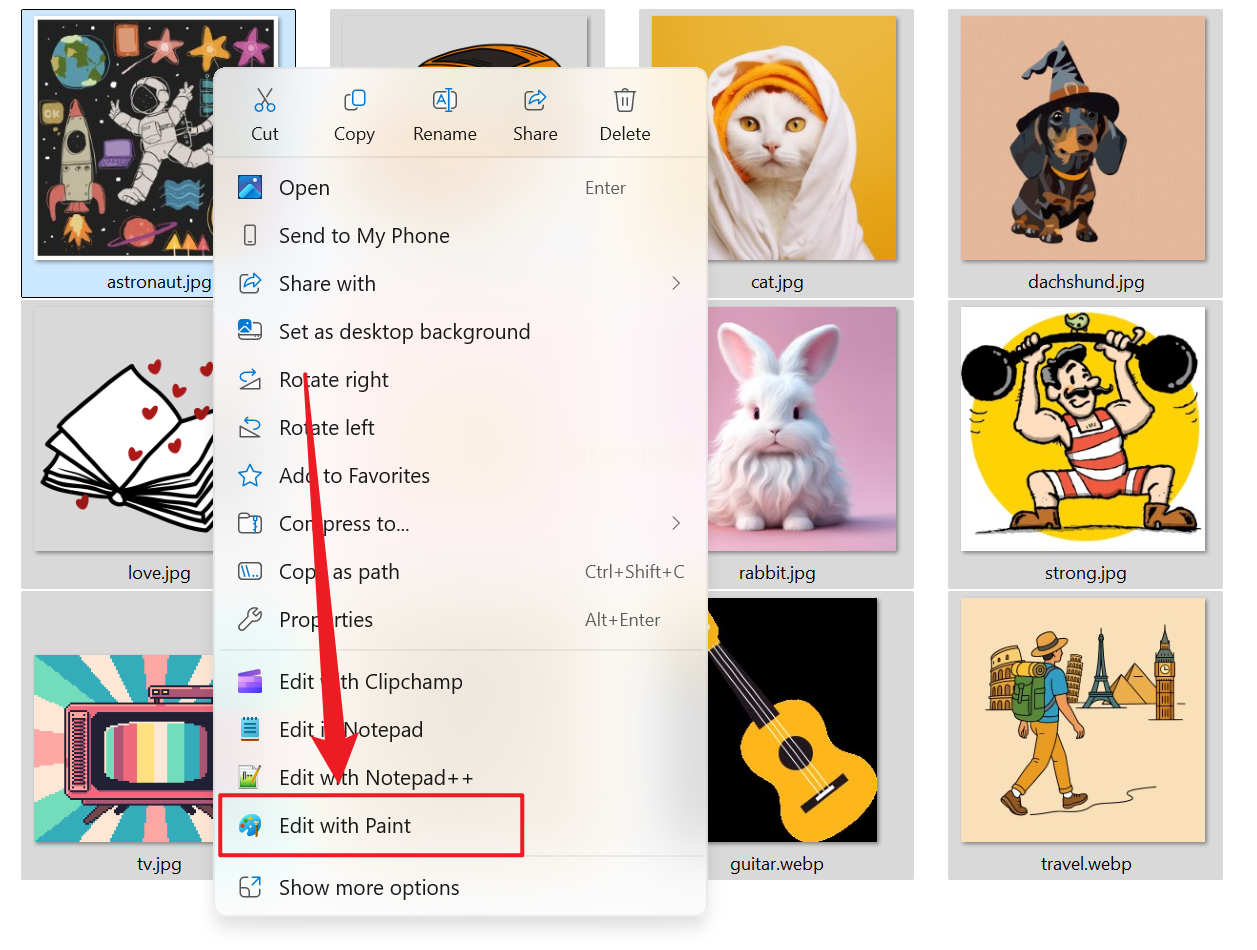Click the Ctrl+Shift+C shortcut text
This screenshot has width=1257, height=950.
point(635,572)
